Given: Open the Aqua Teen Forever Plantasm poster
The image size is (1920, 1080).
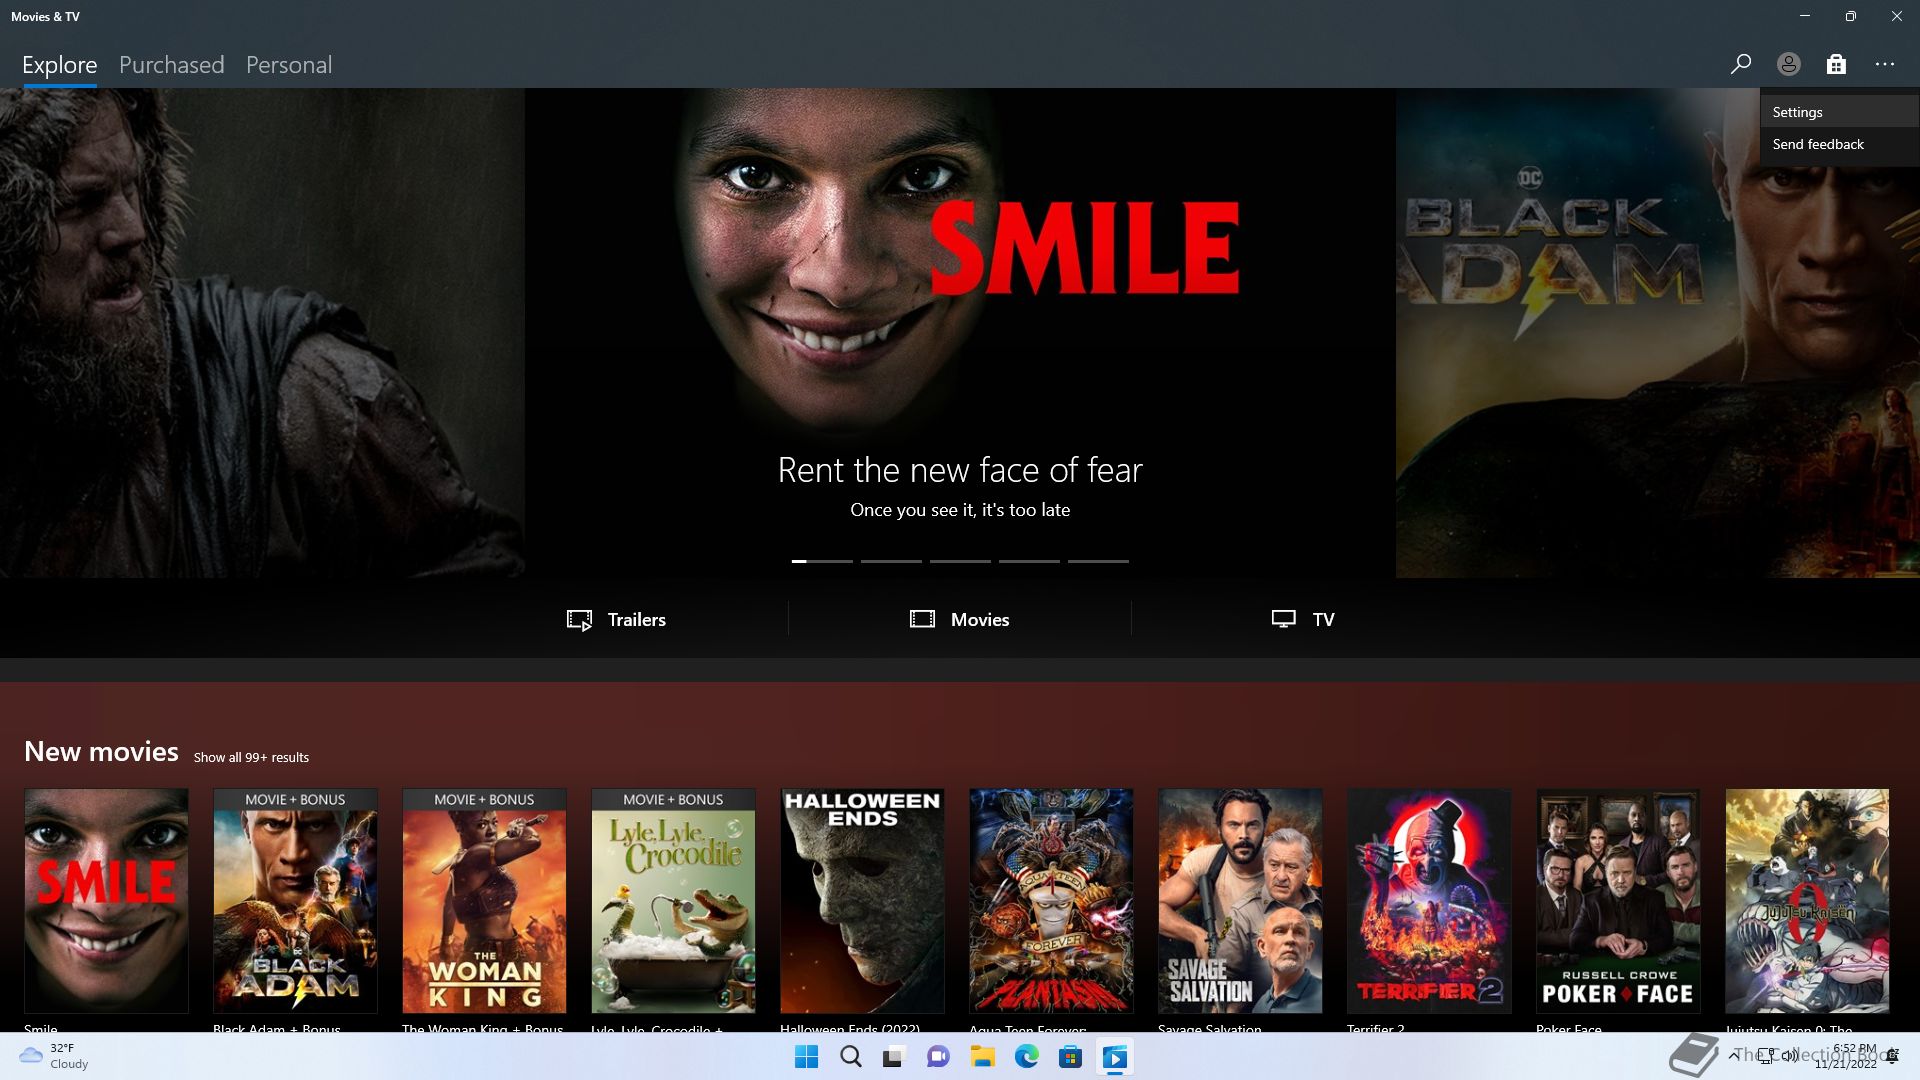Looking at the screenshot, I should pyautogui.click(x=1051, y=901).
